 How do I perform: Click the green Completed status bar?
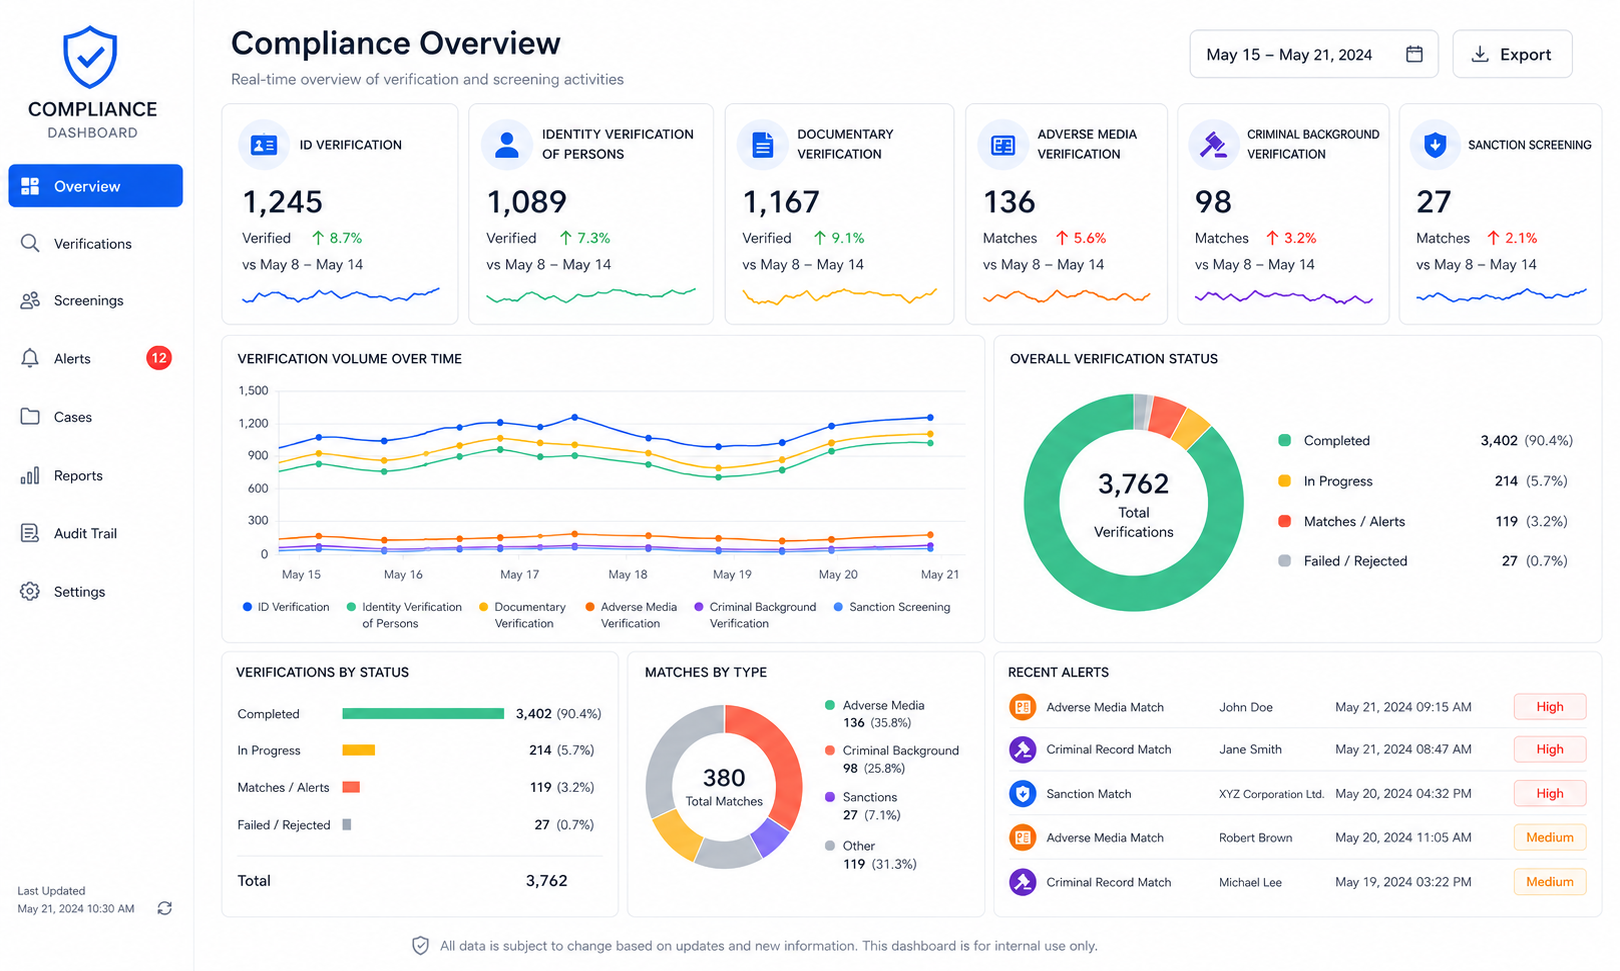click(x=423, y=714)
